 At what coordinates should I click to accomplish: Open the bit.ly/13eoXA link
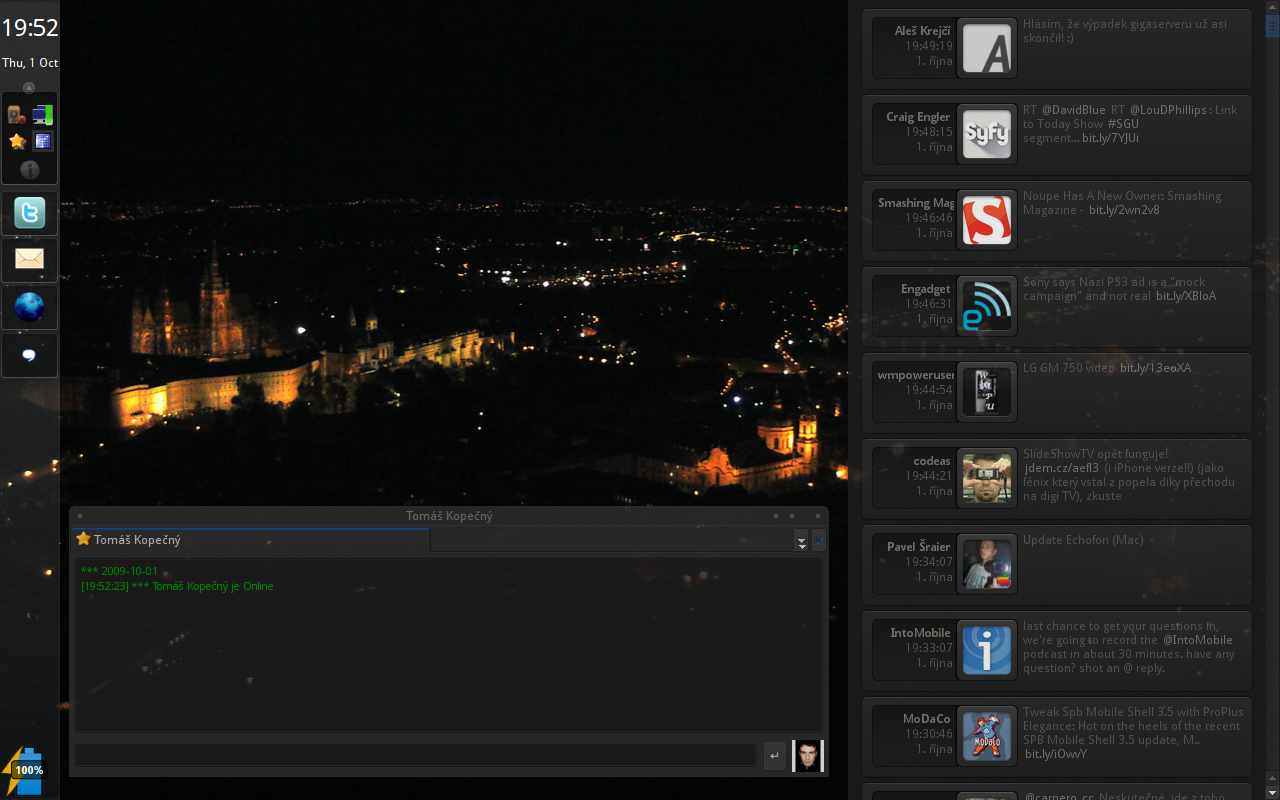tap(1155, 368)
